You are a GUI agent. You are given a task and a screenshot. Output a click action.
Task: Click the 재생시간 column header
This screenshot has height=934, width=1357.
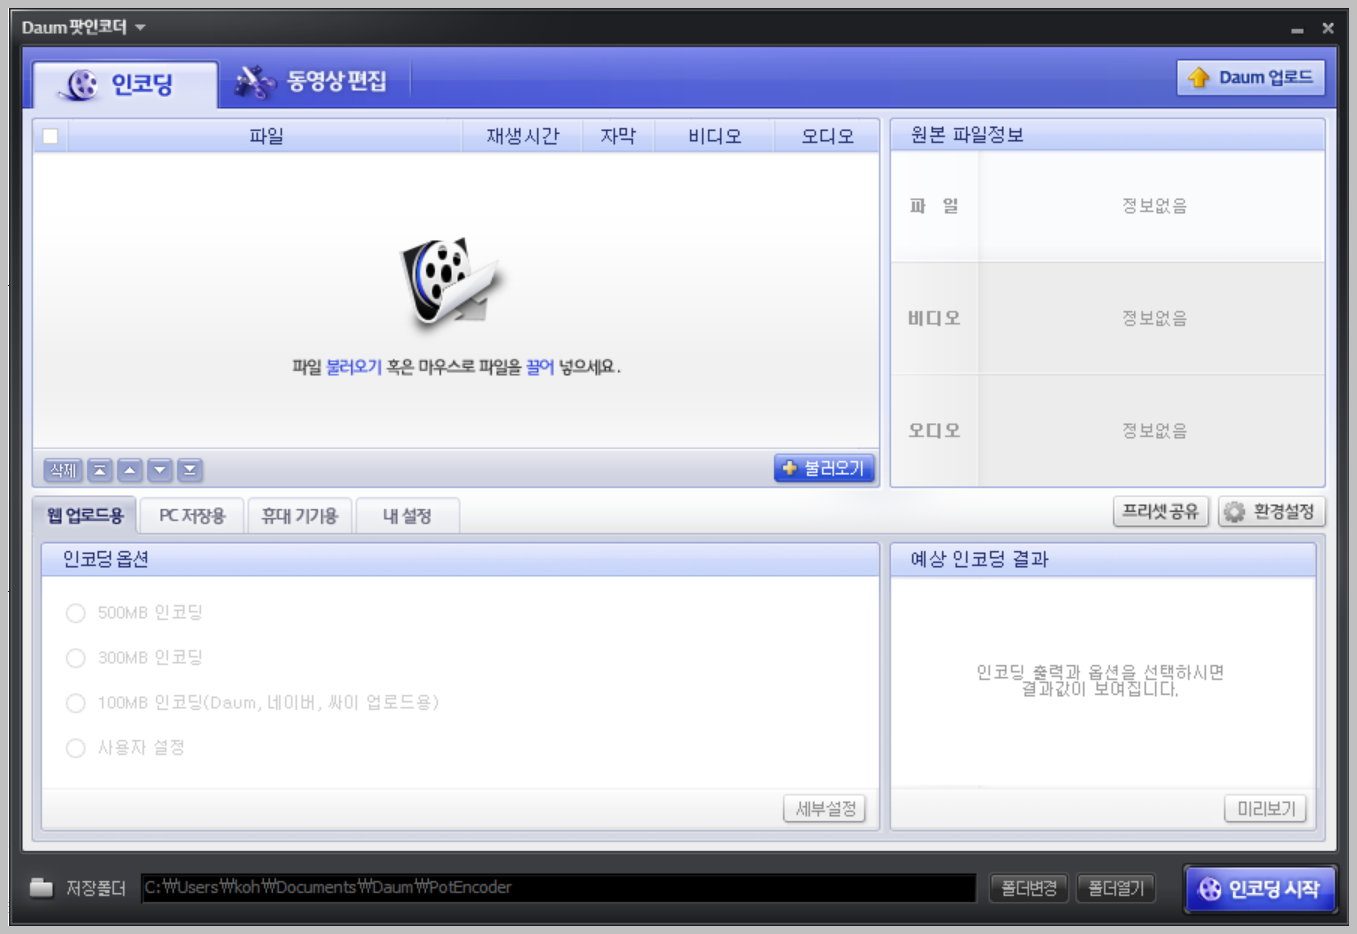(x=522, y=136)
